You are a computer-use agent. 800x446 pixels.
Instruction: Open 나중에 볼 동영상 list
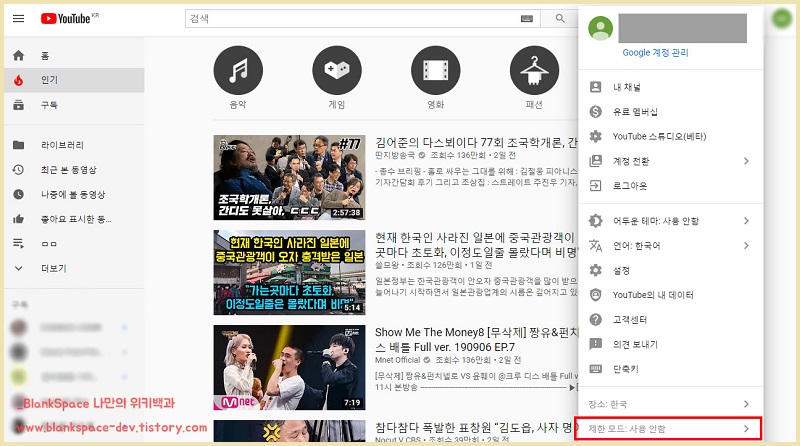tap(74, 194)
